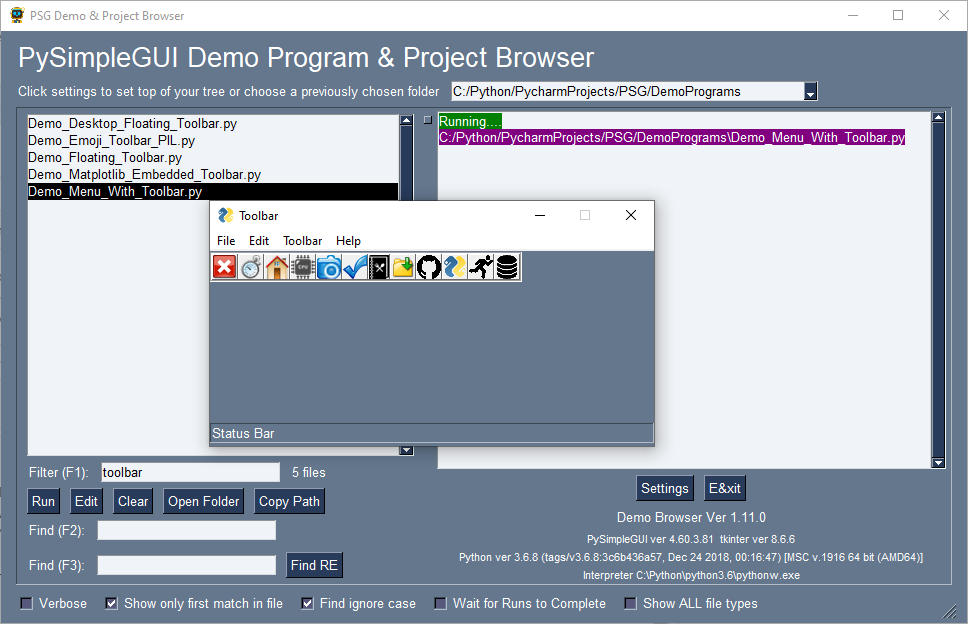The image size is (968, 624).
Task: Open the Toolbar menu in the Toolbar window
Action: (x=302, y=240)
